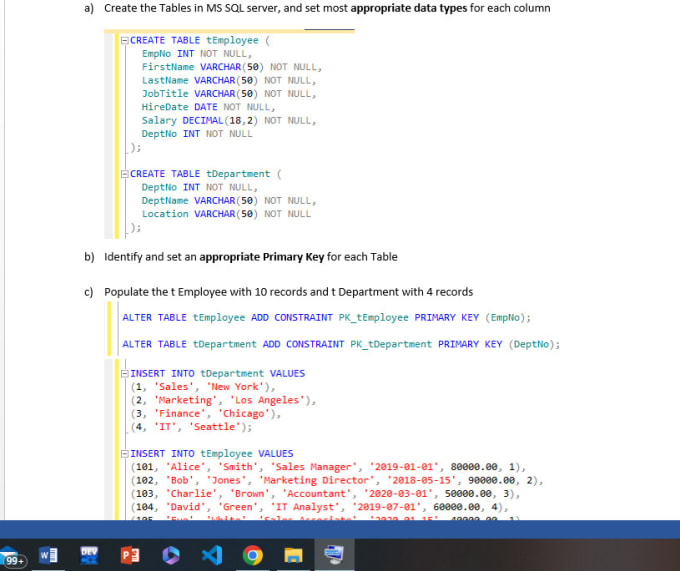
Task: Open Visual Studio Code from the taskbar
Action: coord(212,555)
